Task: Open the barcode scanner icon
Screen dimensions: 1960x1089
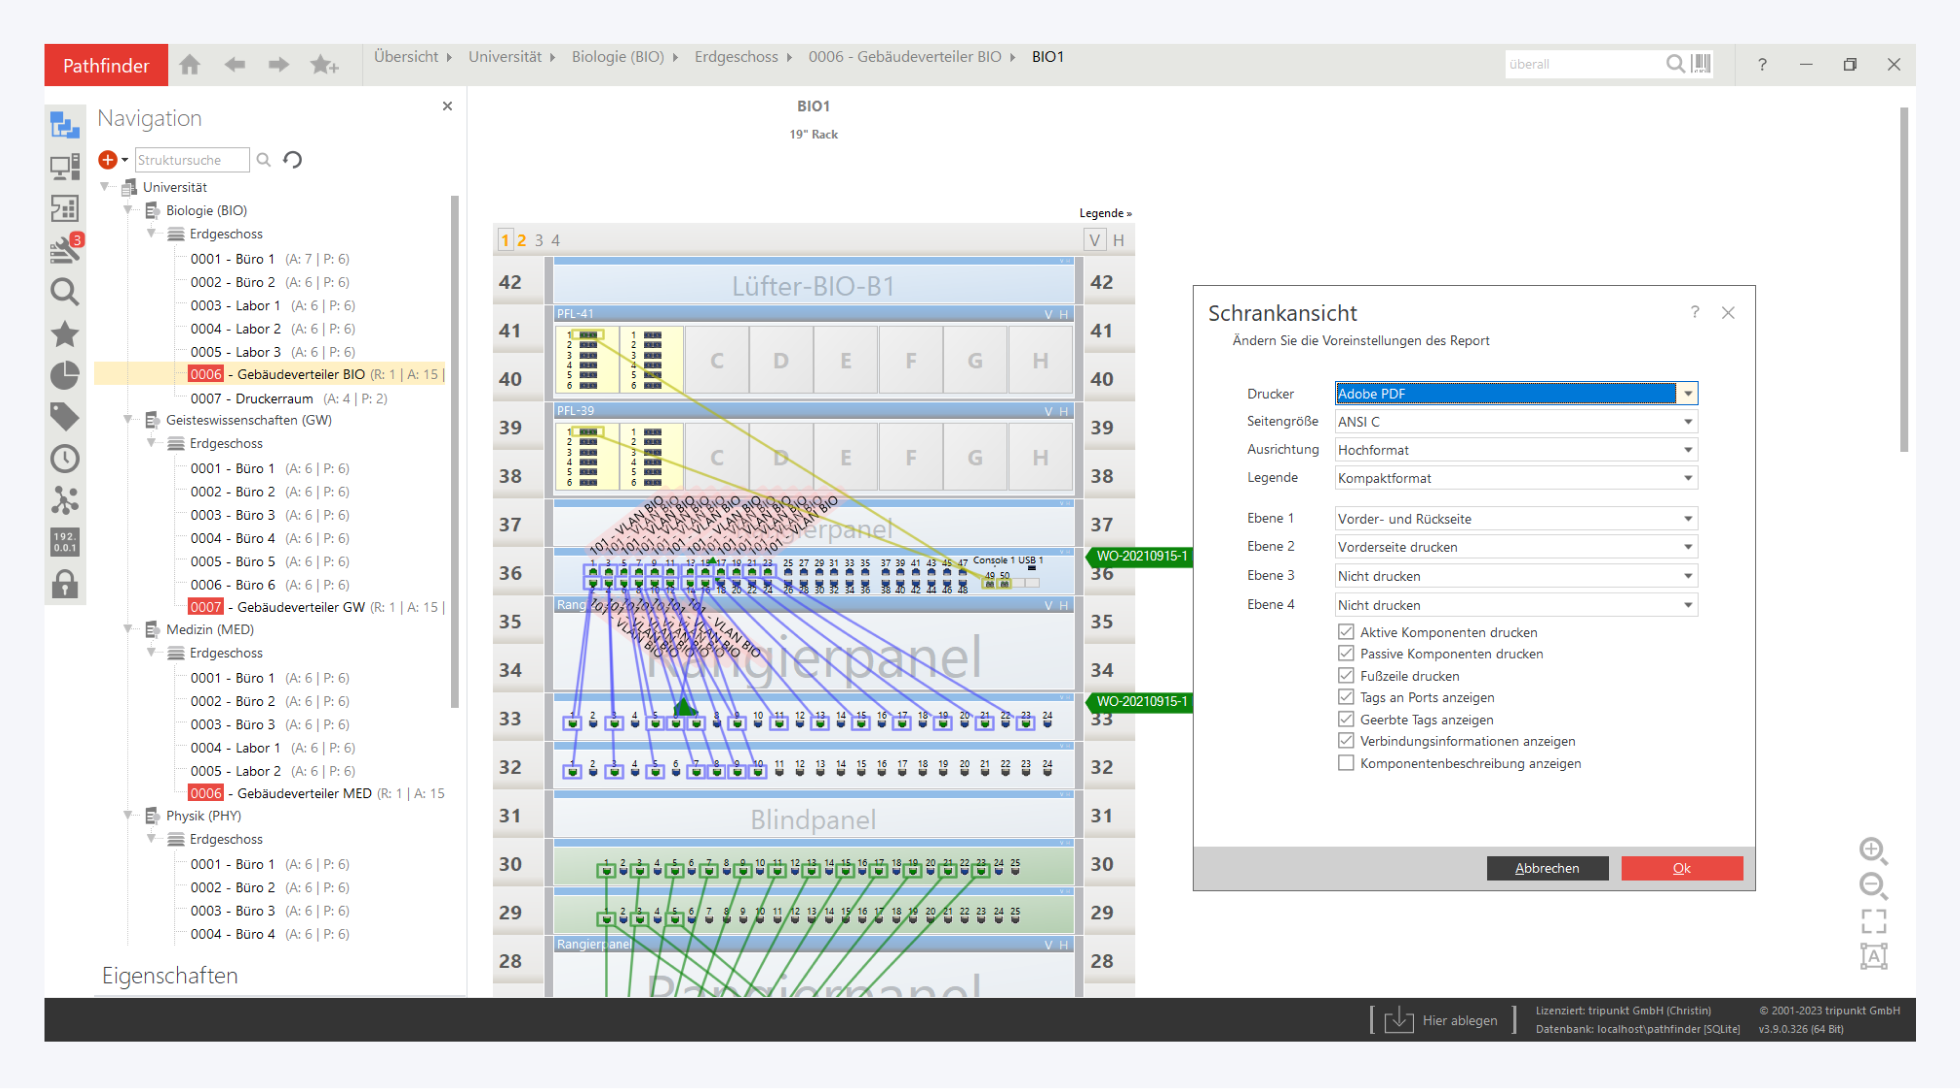Action: [1701, 64]
